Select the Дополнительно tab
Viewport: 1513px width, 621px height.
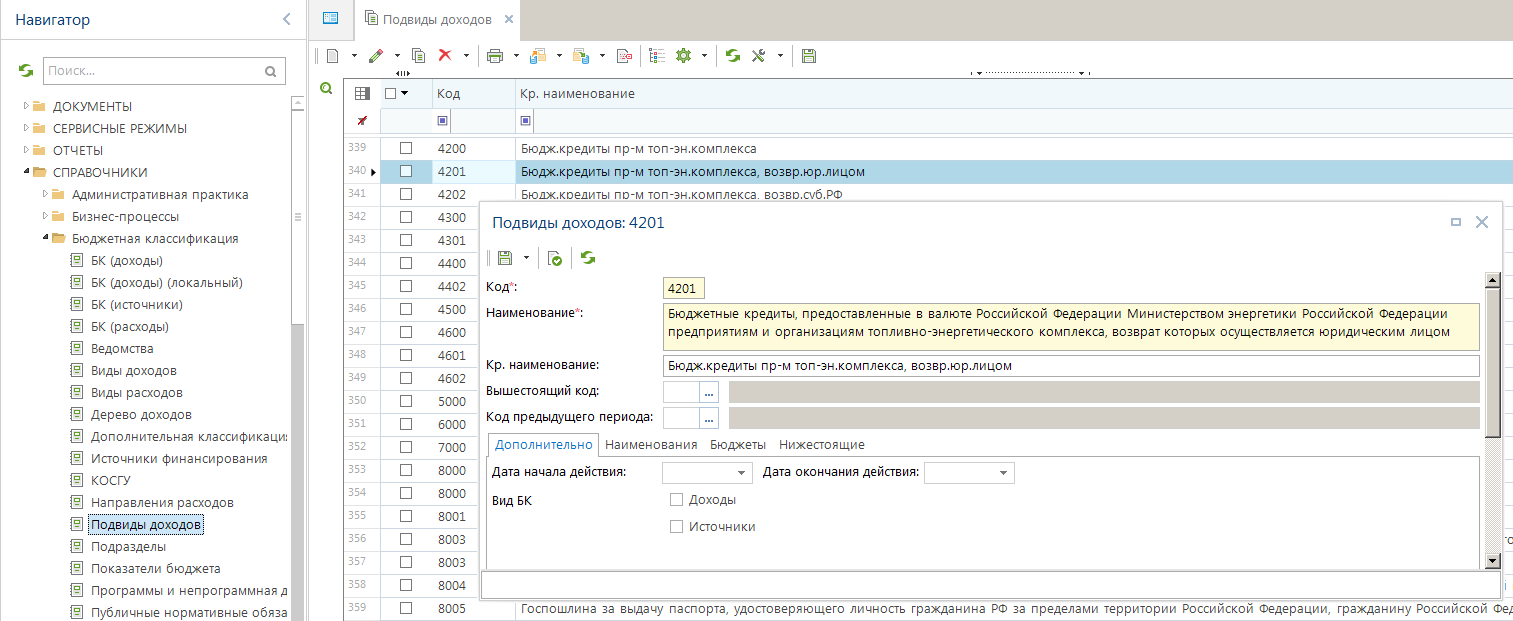(544, 445)
